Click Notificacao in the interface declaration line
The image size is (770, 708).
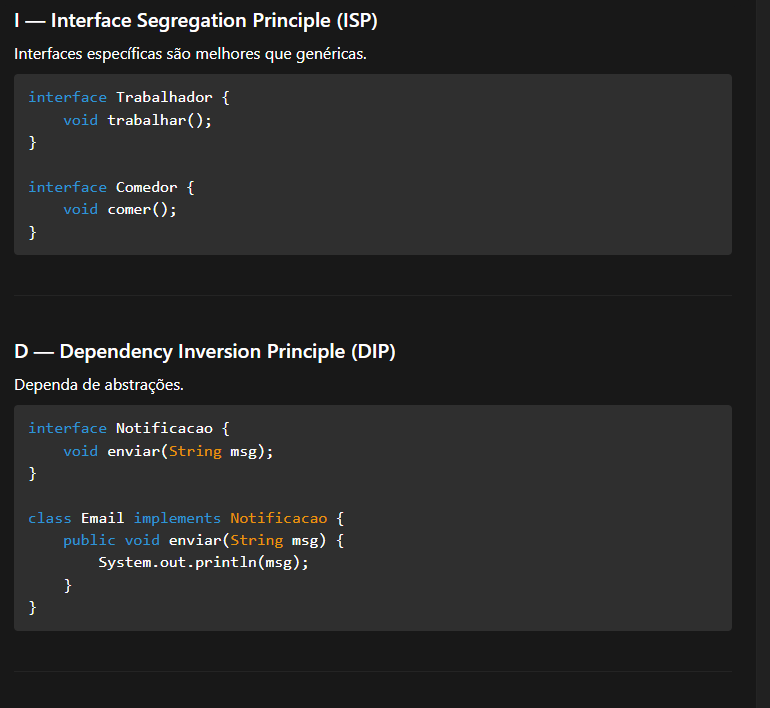coord(164,428)
